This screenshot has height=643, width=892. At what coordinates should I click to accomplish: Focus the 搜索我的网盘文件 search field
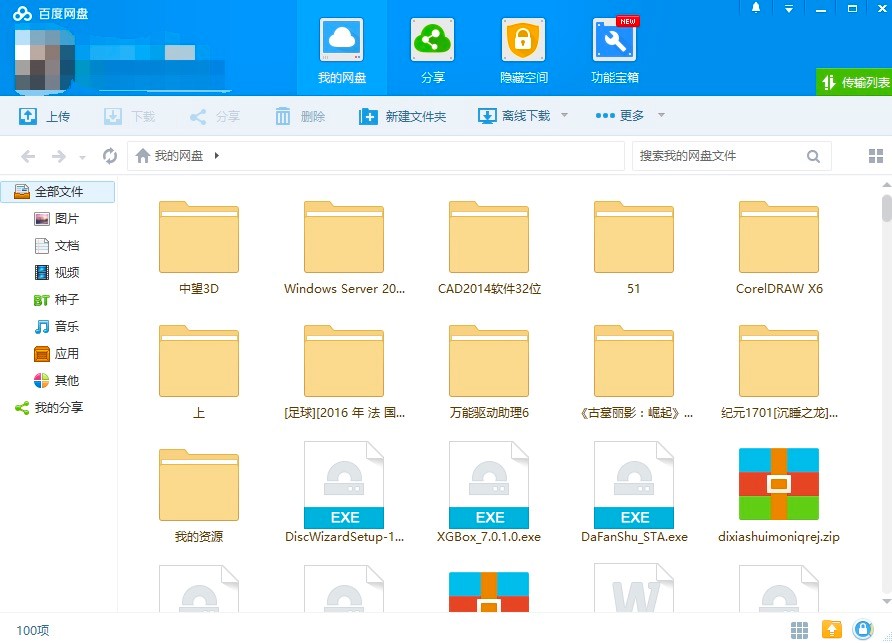pos(719,156)
